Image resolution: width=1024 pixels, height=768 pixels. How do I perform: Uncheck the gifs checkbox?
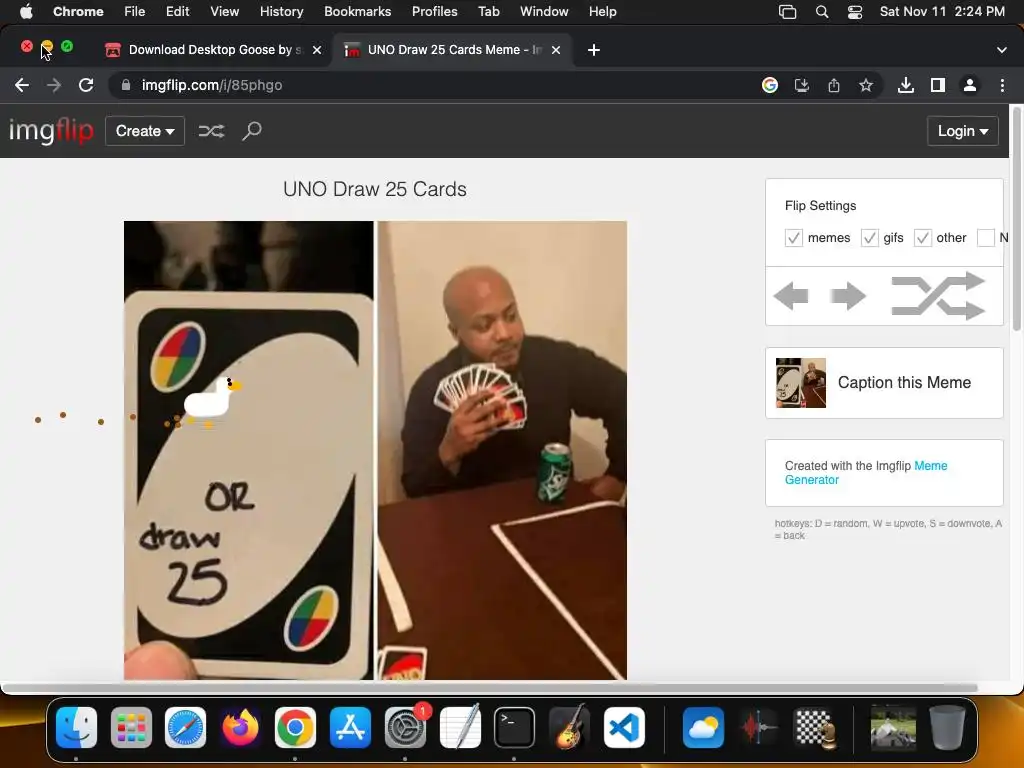pyautogui.click(x=869, y=238)
